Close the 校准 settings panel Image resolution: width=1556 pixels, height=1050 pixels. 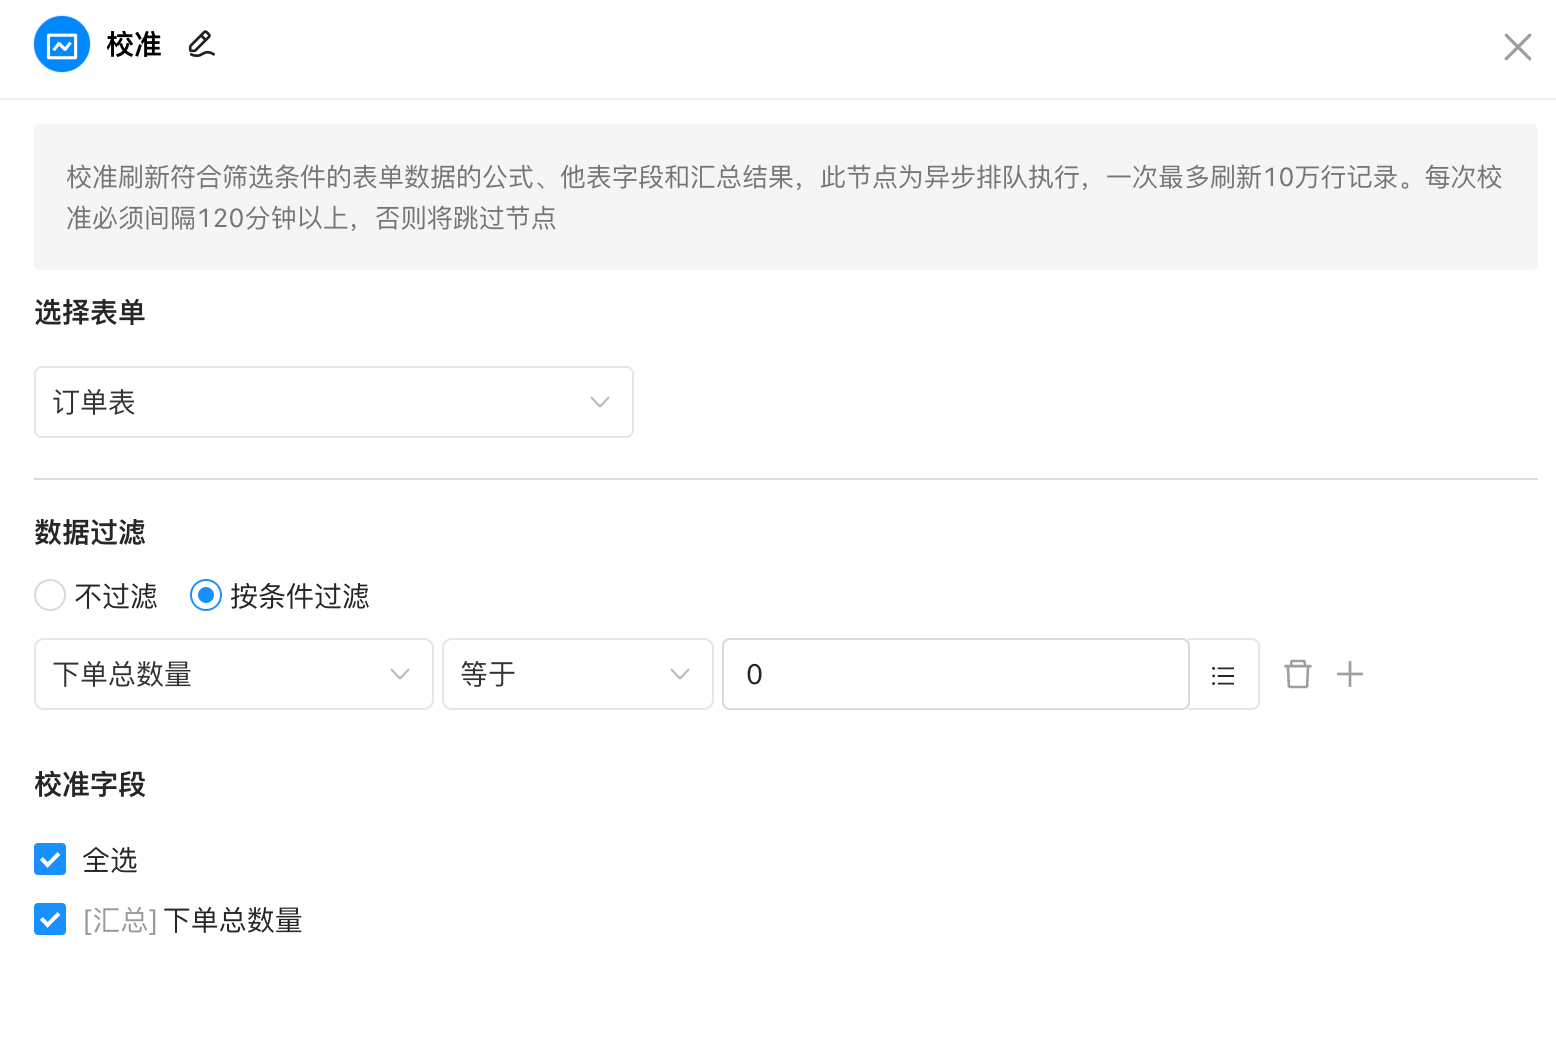(1517, 47)
